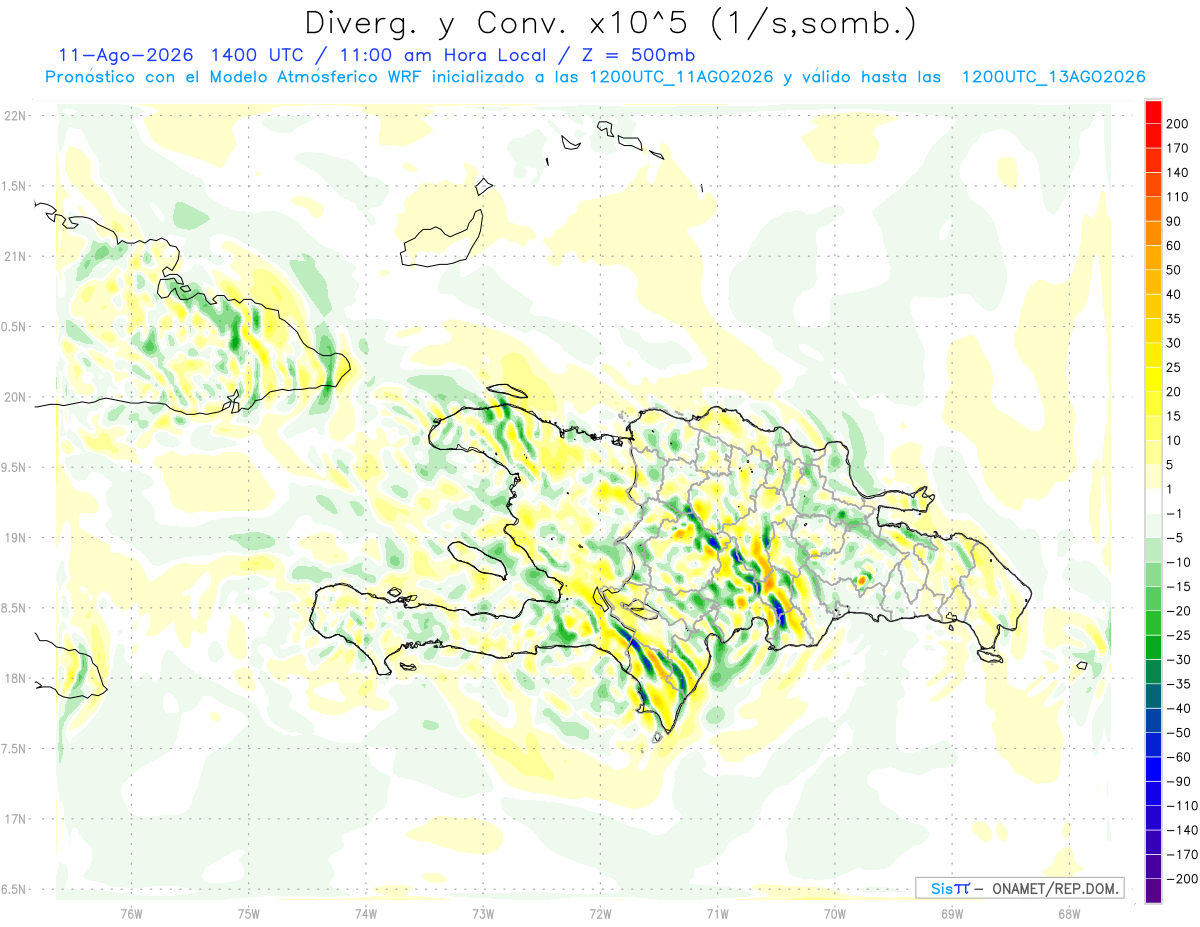Click the '20N' latitude label

point(15,397)
